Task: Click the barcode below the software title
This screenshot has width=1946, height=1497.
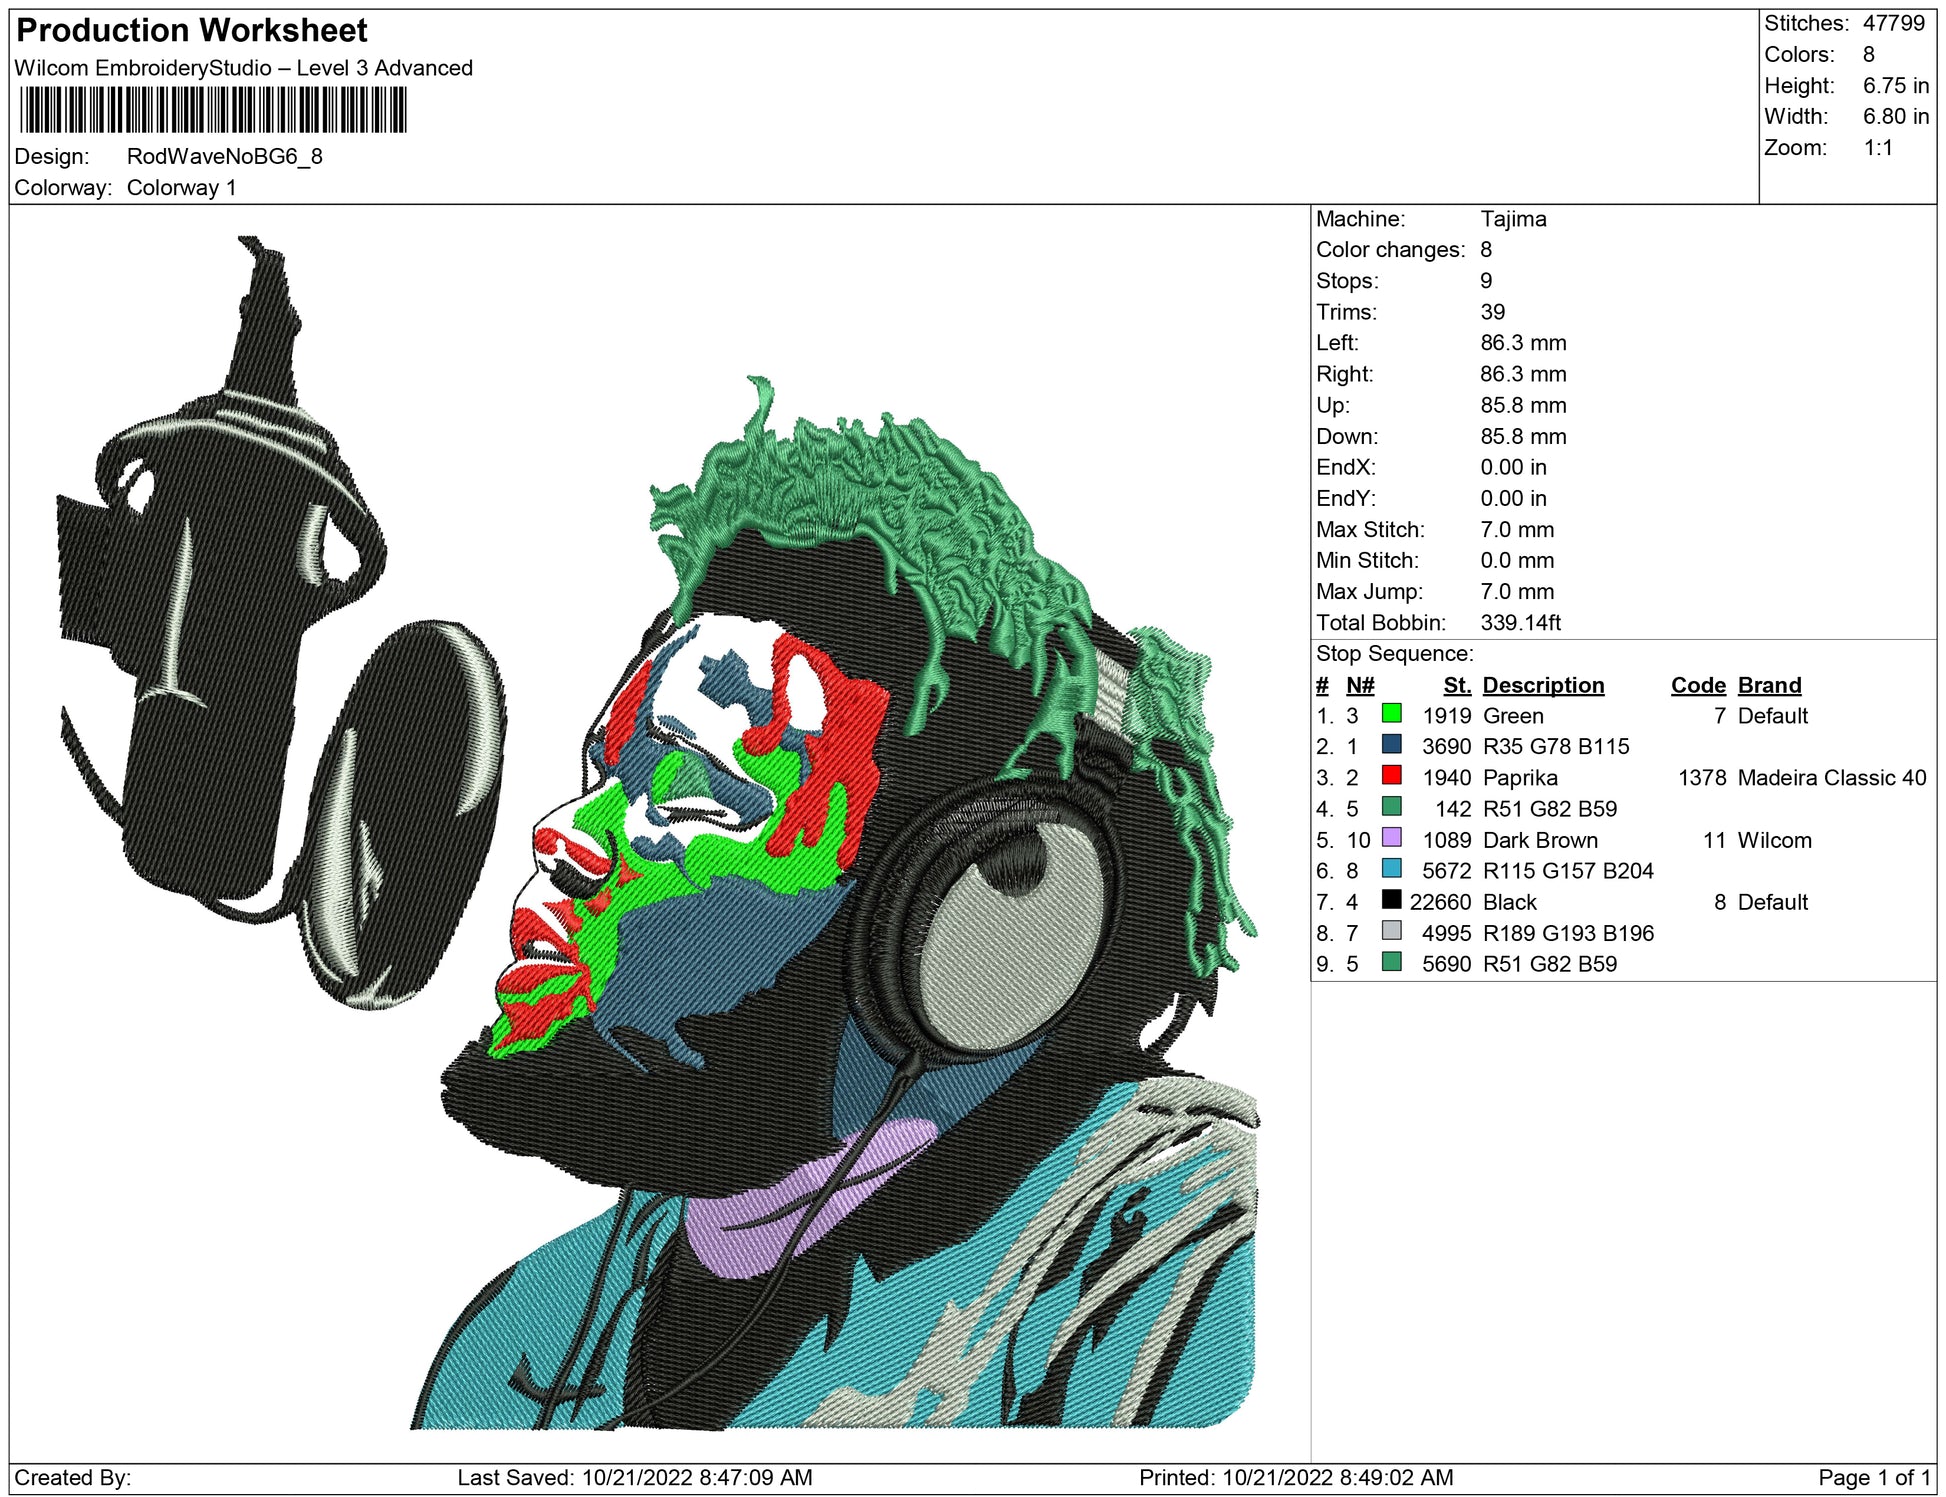Action: (213, 110)
